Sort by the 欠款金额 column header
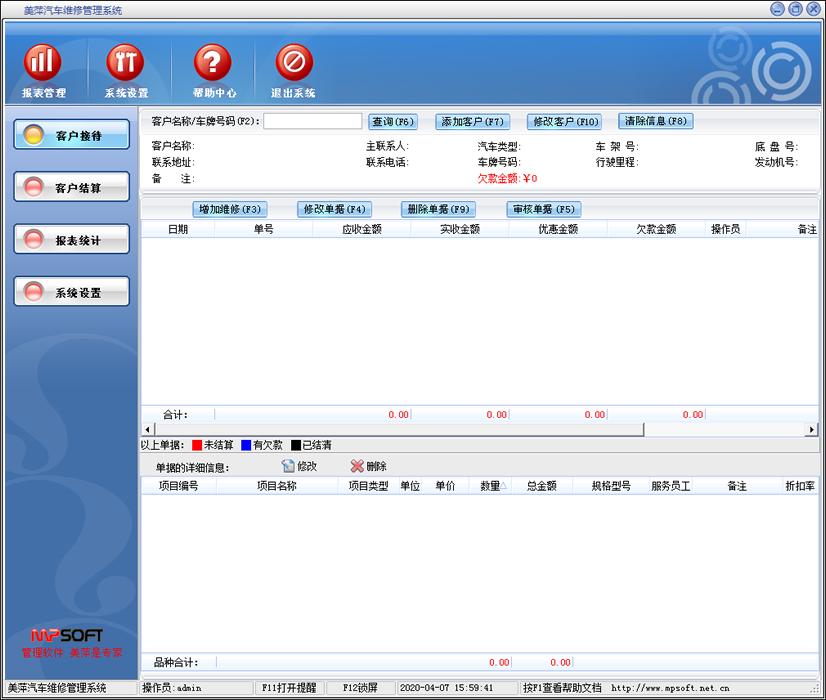Screen dimensions: 826x700 pos(656,229)
